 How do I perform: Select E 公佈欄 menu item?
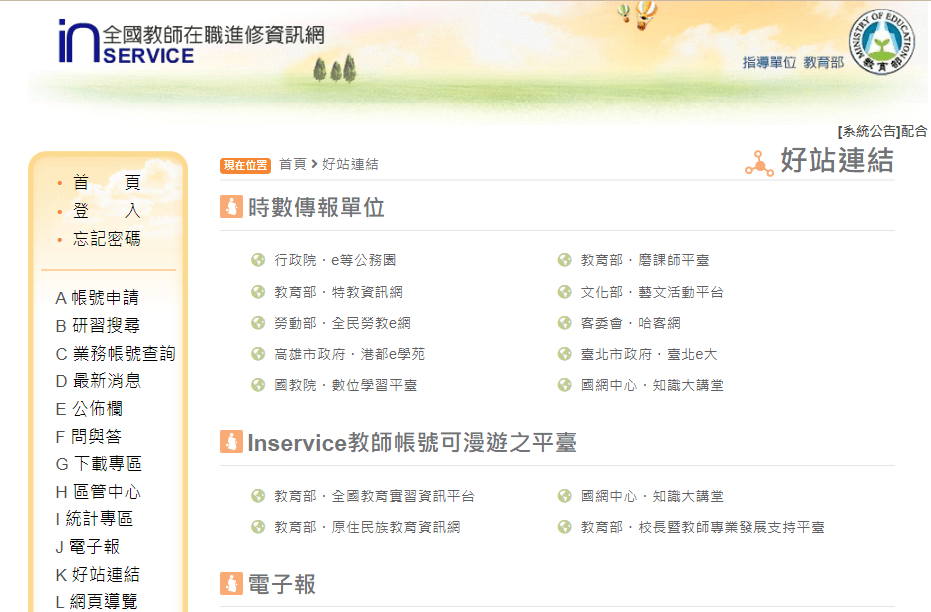point(89,408)
